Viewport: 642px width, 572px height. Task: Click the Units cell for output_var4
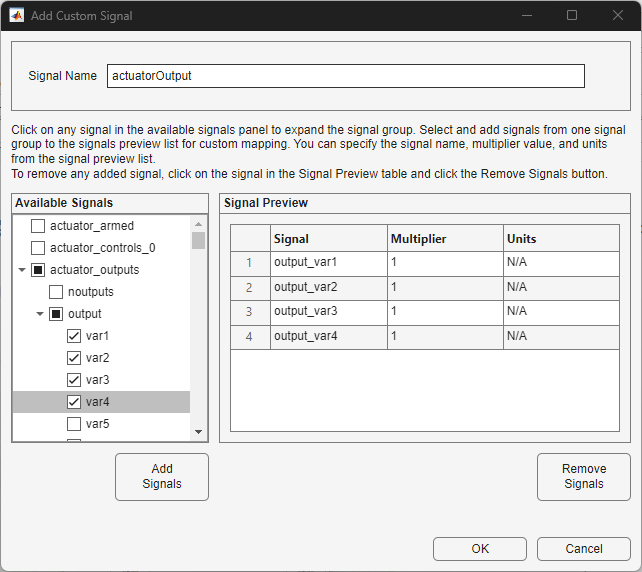click(x=561, y=337)
